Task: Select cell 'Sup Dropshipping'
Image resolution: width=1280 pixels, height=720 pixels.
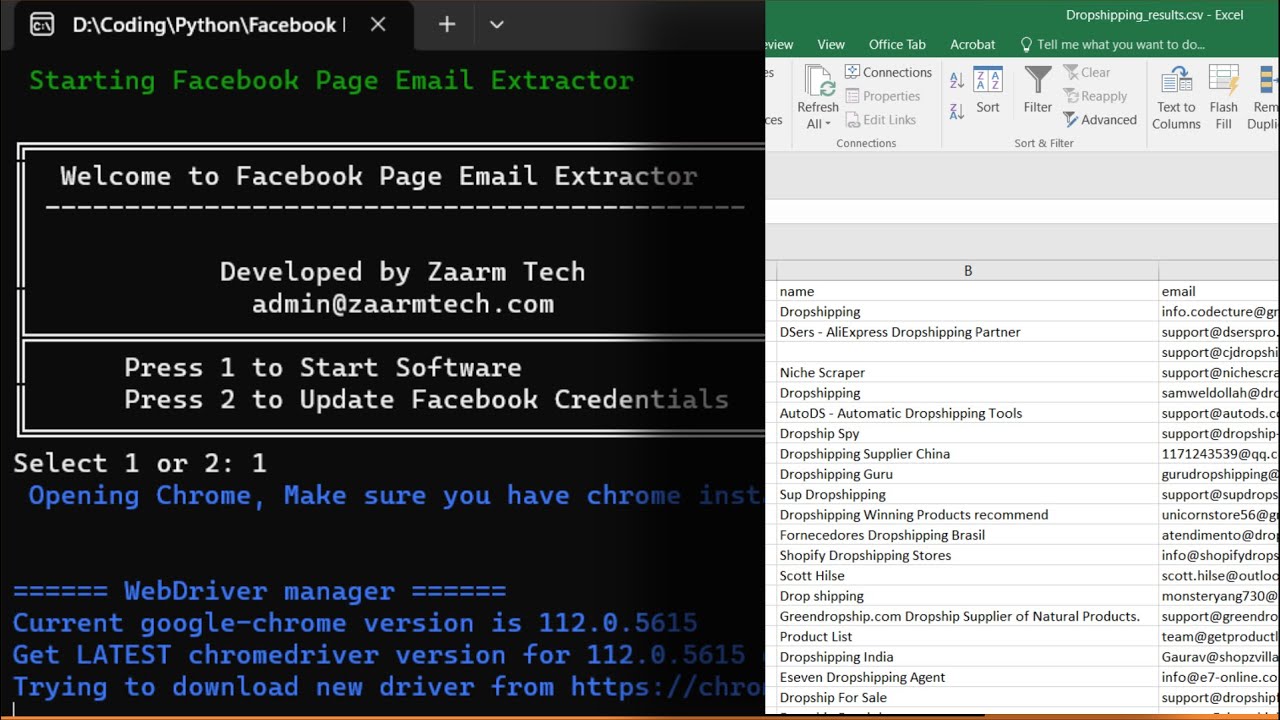Action: click(x=967, y=494)
